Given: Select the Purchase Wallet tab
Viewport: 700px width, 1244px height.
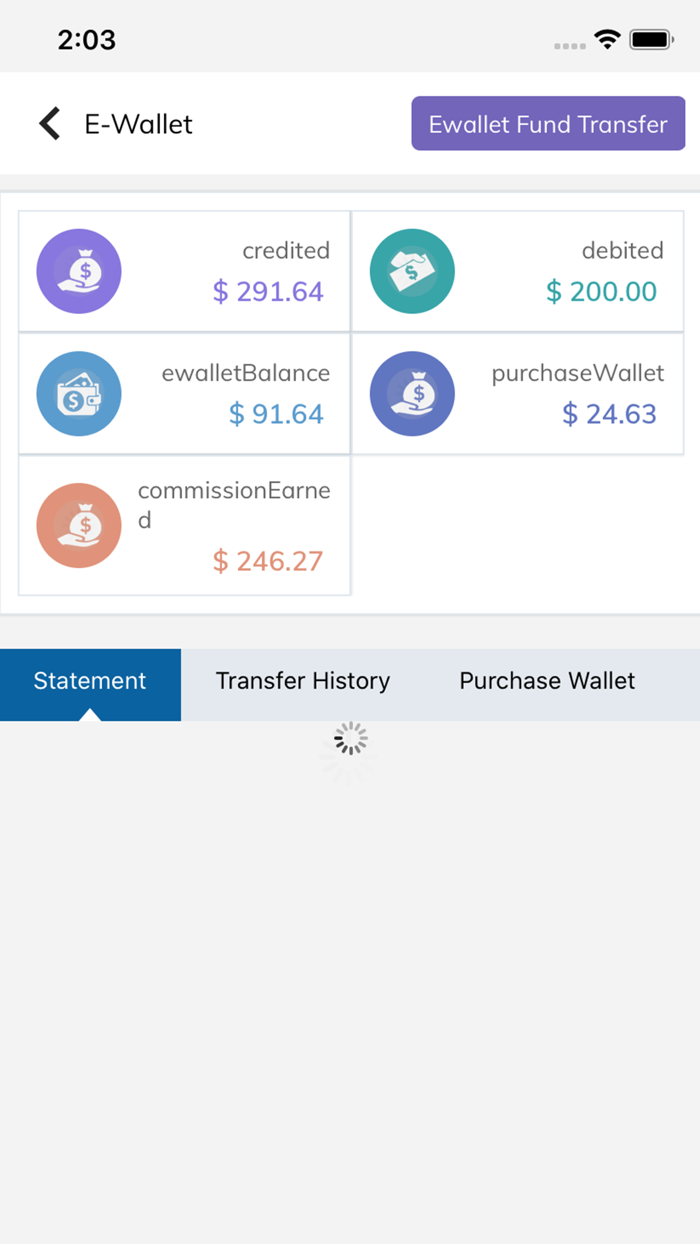Looking at the screenshot, I should pyautogui.click(x=547, y=681).
